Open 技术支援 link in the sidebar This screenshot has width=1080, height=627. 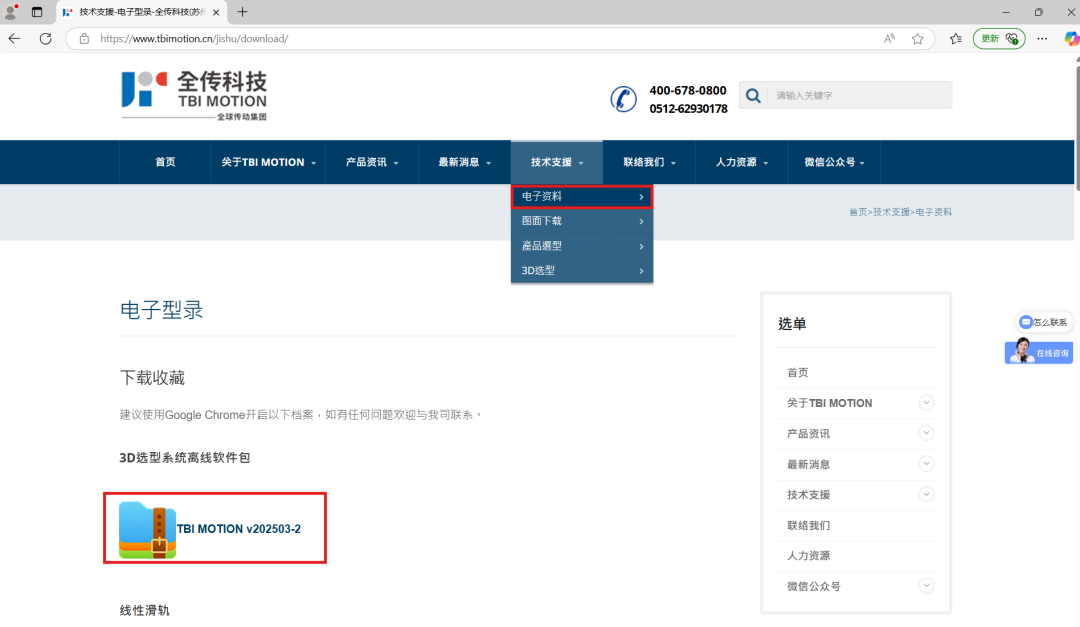pos(808,495)
